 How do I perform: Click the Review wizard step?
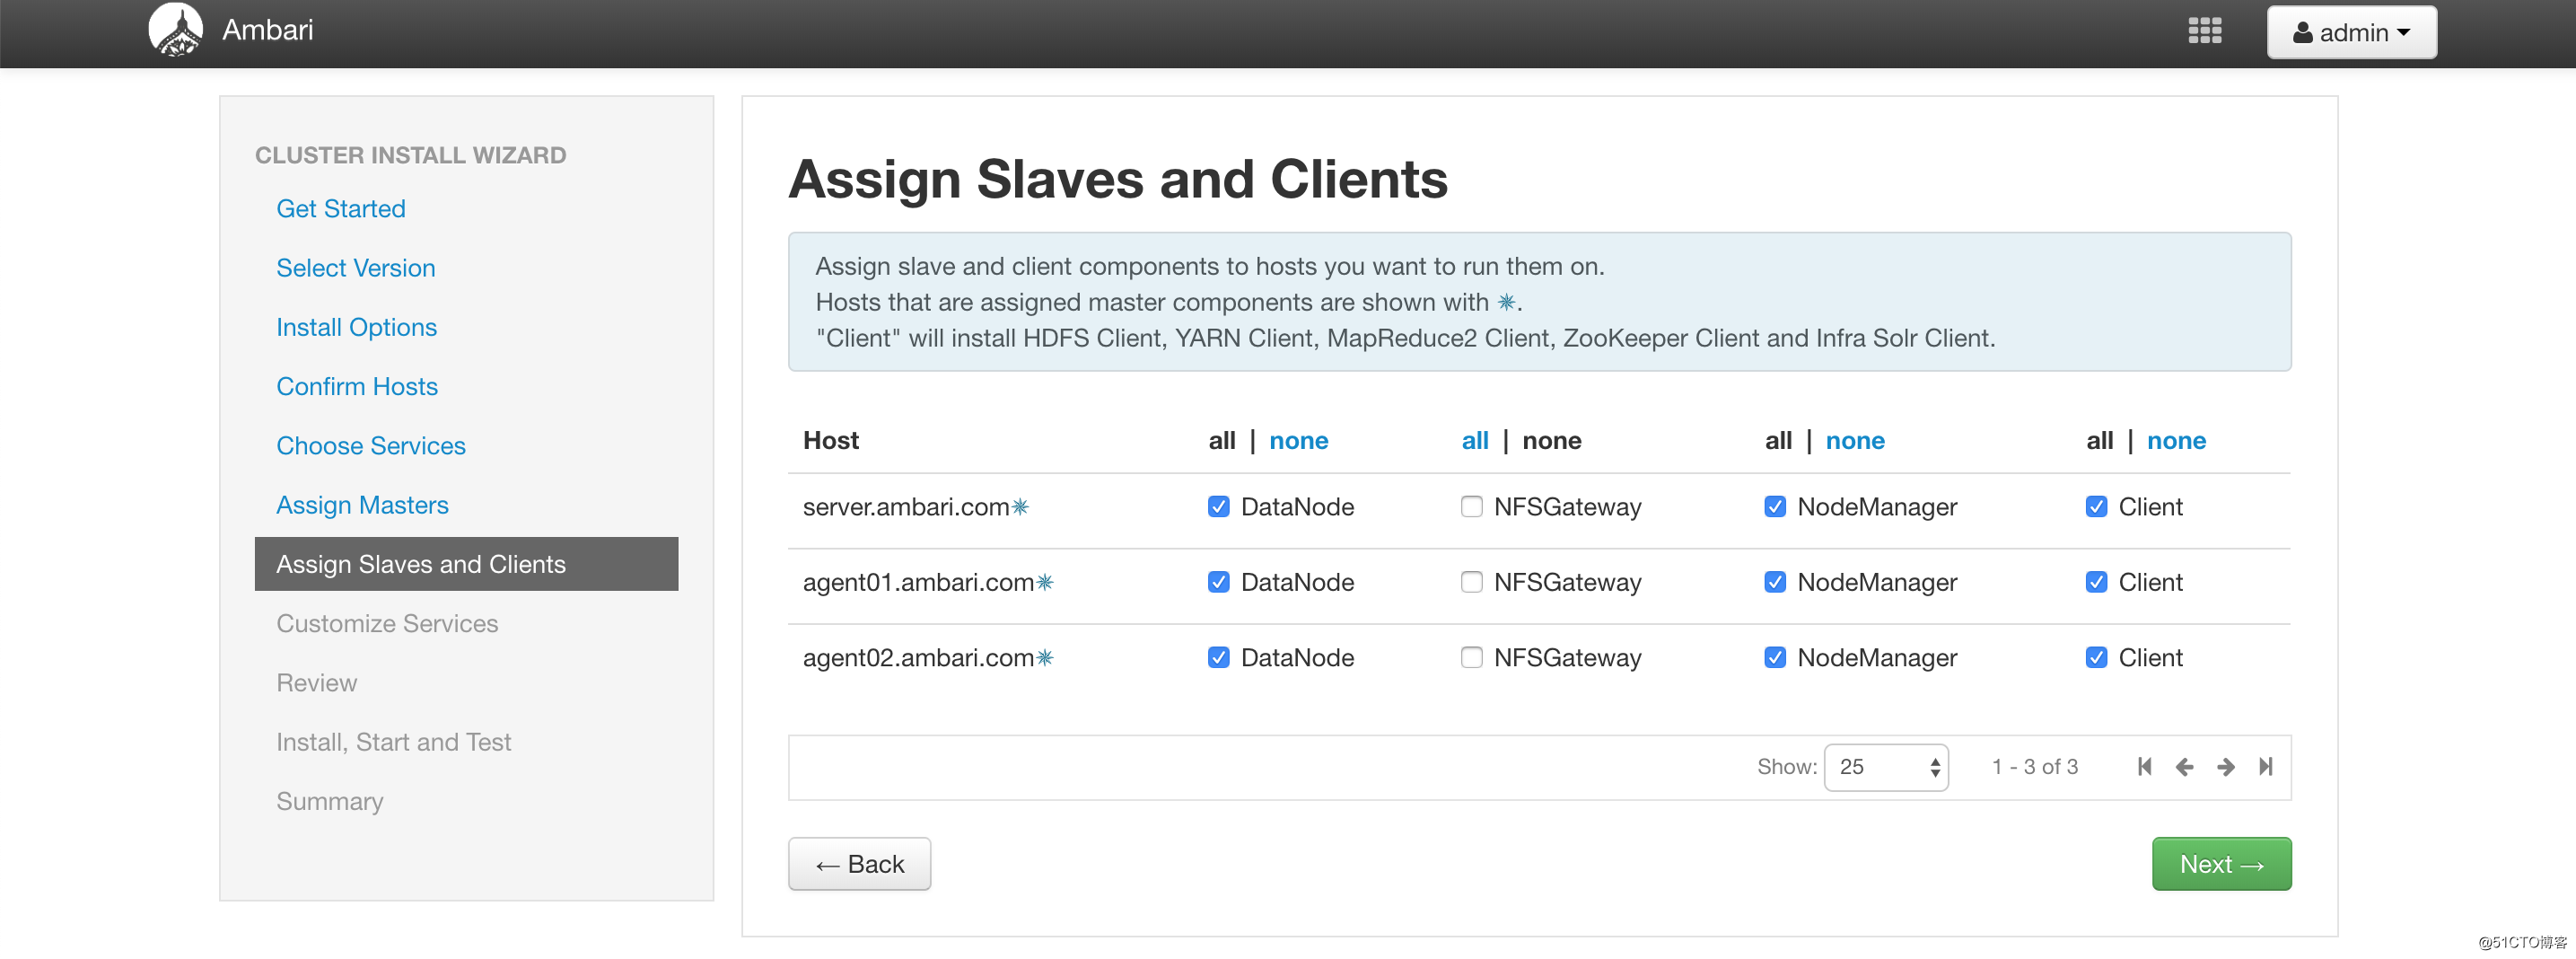316,682
